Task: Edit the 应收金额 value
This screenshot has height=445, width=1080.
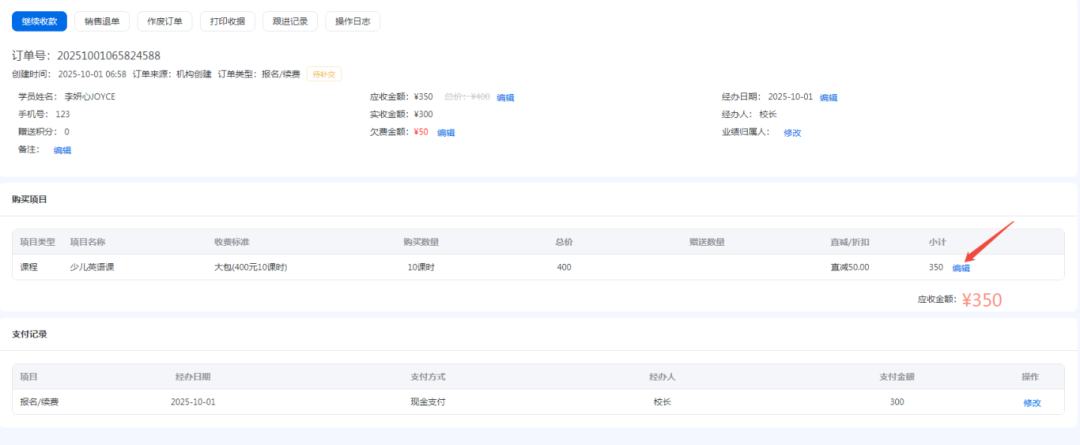Action: [x=505, y=98]
